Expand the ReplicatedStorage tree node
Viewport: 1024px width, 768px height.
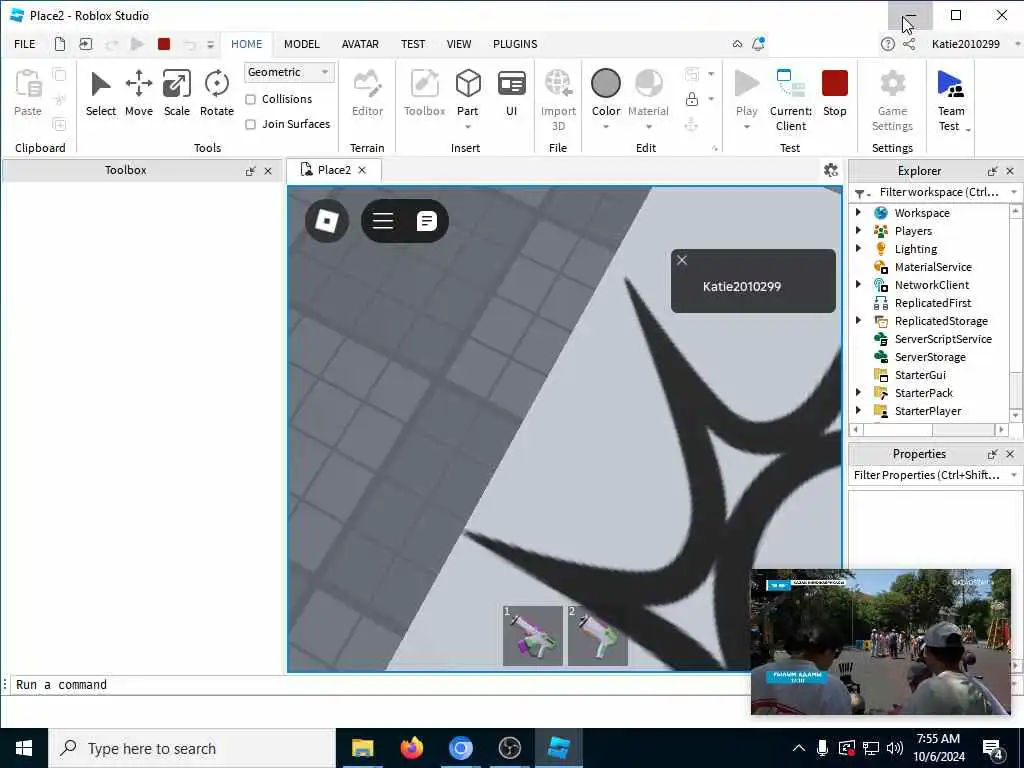[858, 320]
